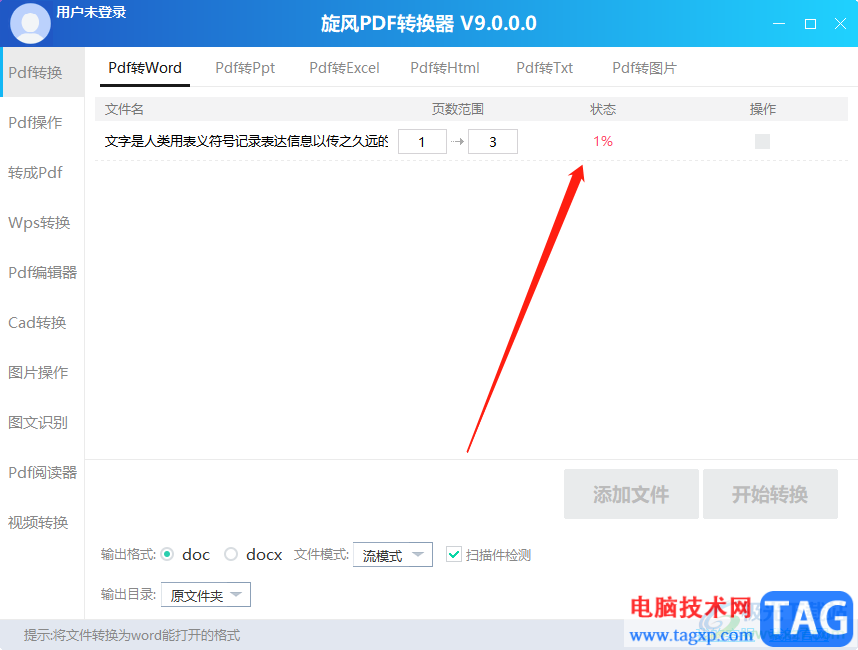Viewport: 858px width, 650px height.
Task: Click the 页数范围 column header
Action: [457, 109]
